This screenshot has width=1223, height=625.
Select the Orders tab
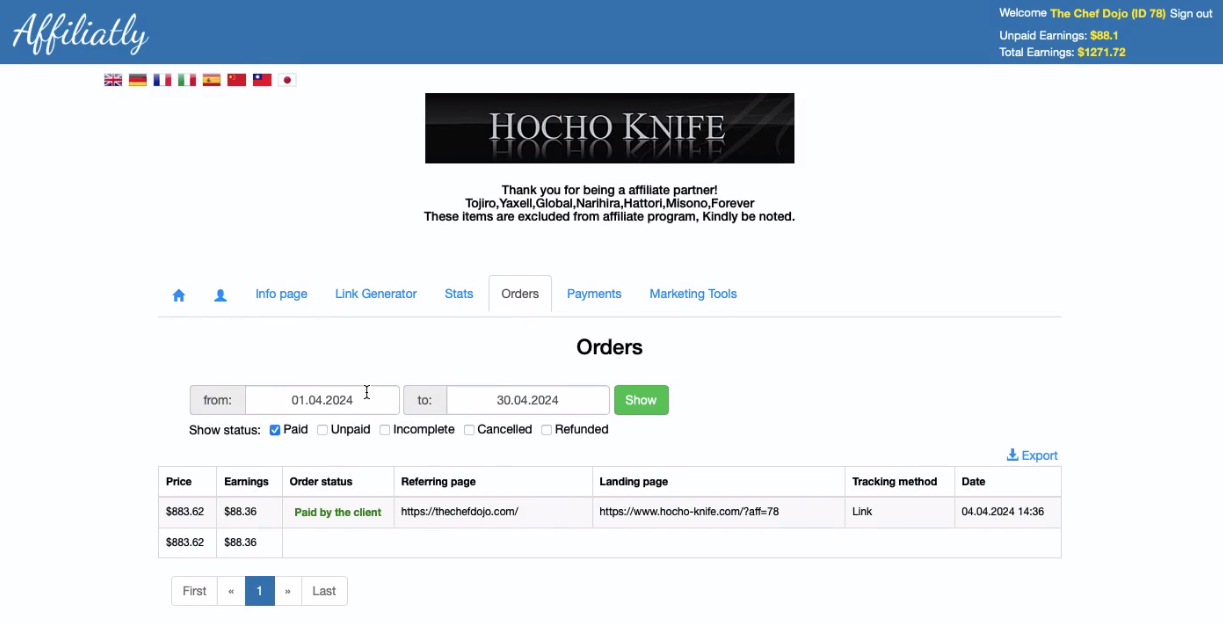520,294
